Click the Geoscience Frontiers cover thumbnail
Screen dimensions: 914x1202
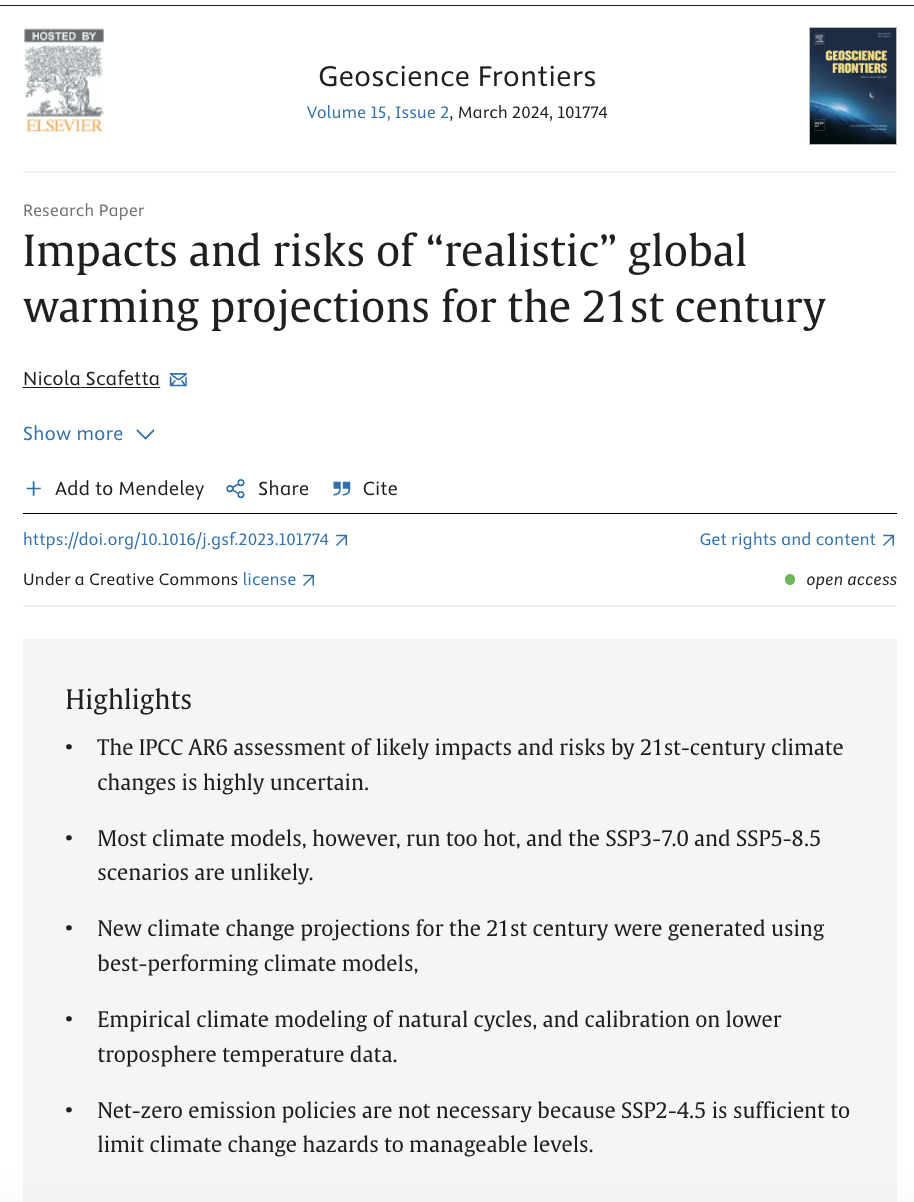point(852,86)
